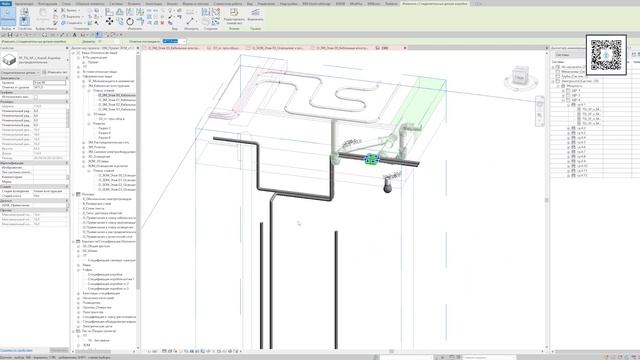Image resolution: width=640 pixels, height=360 pixels.
Task: Collapse the Constraints section in Properties
Action: [x=67, y=78]
